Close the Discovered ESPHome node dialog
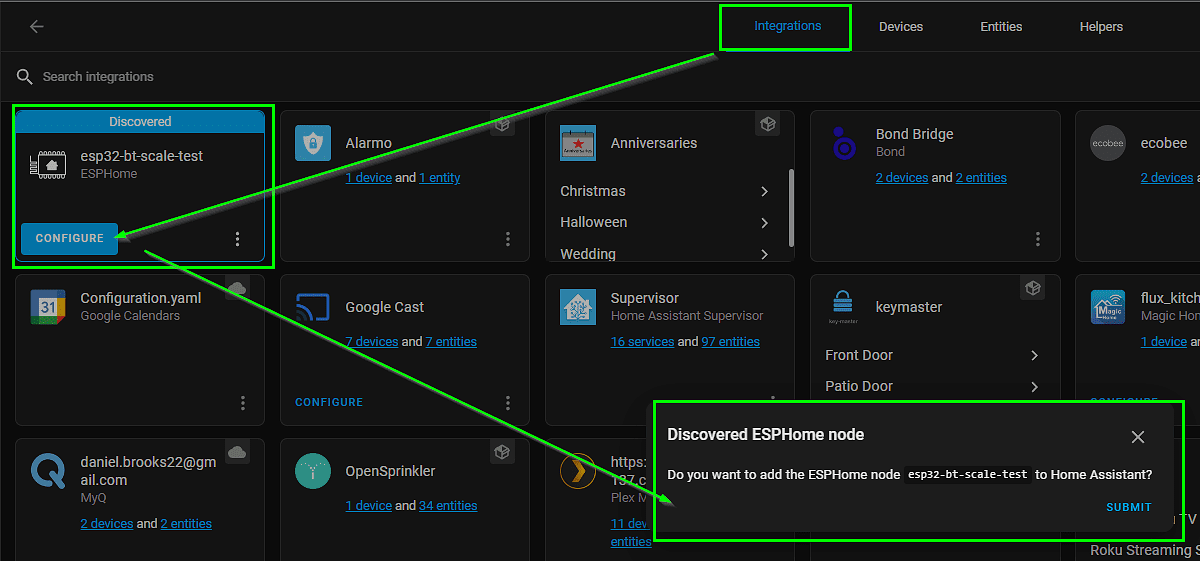1200x561 pixels. click(1138, 437)
